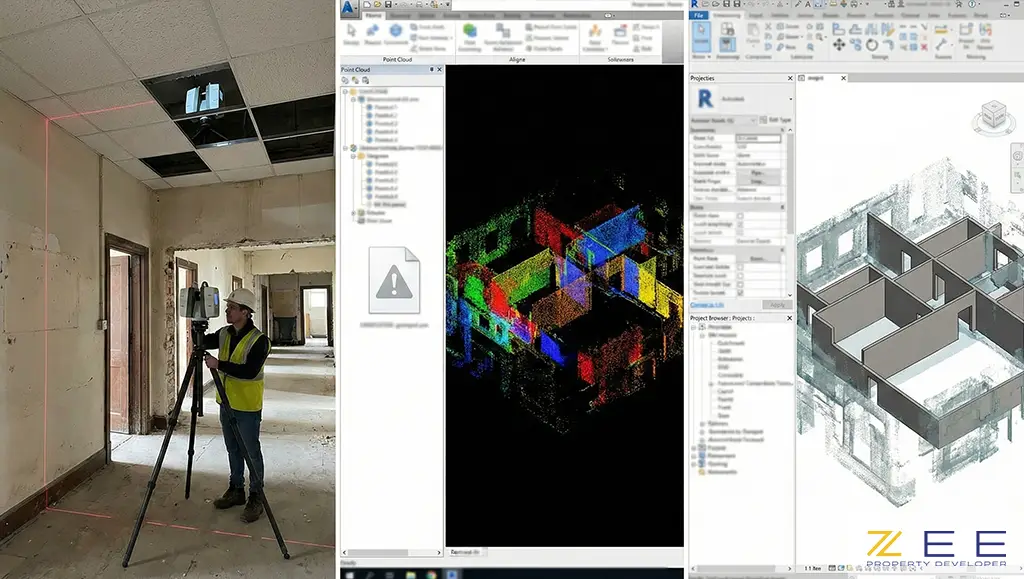The image size is (1024, 579).
Task: Collapse the top root node in Point Cloud tree
Action: [x=345, y=91]
